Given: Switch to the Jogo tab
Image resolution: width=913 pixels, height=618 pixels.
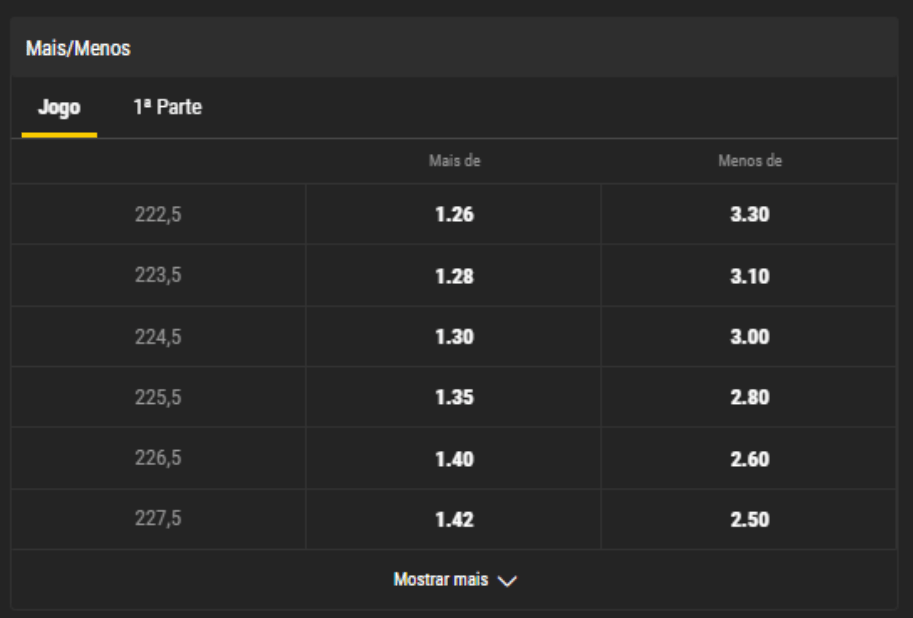Looking at the screenshot, I should tap(59, 108).
